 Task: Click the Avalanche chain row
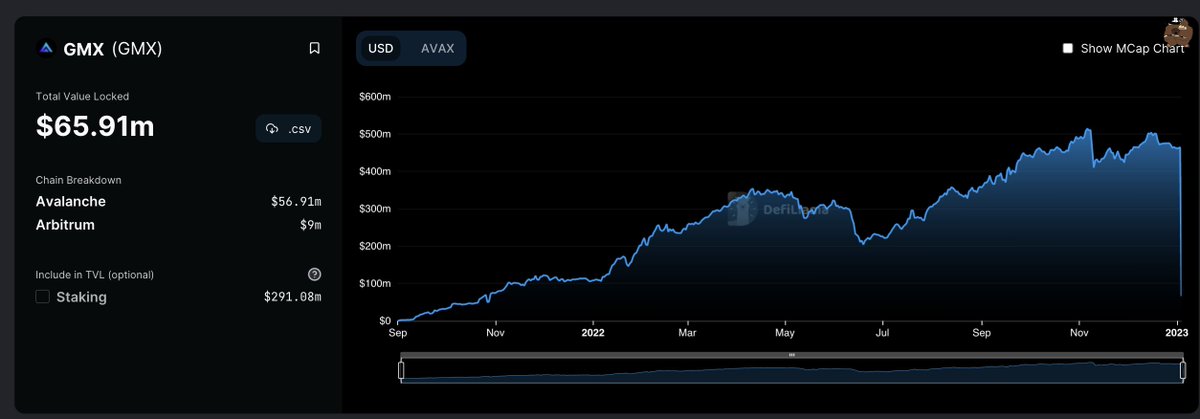[179, 202]
